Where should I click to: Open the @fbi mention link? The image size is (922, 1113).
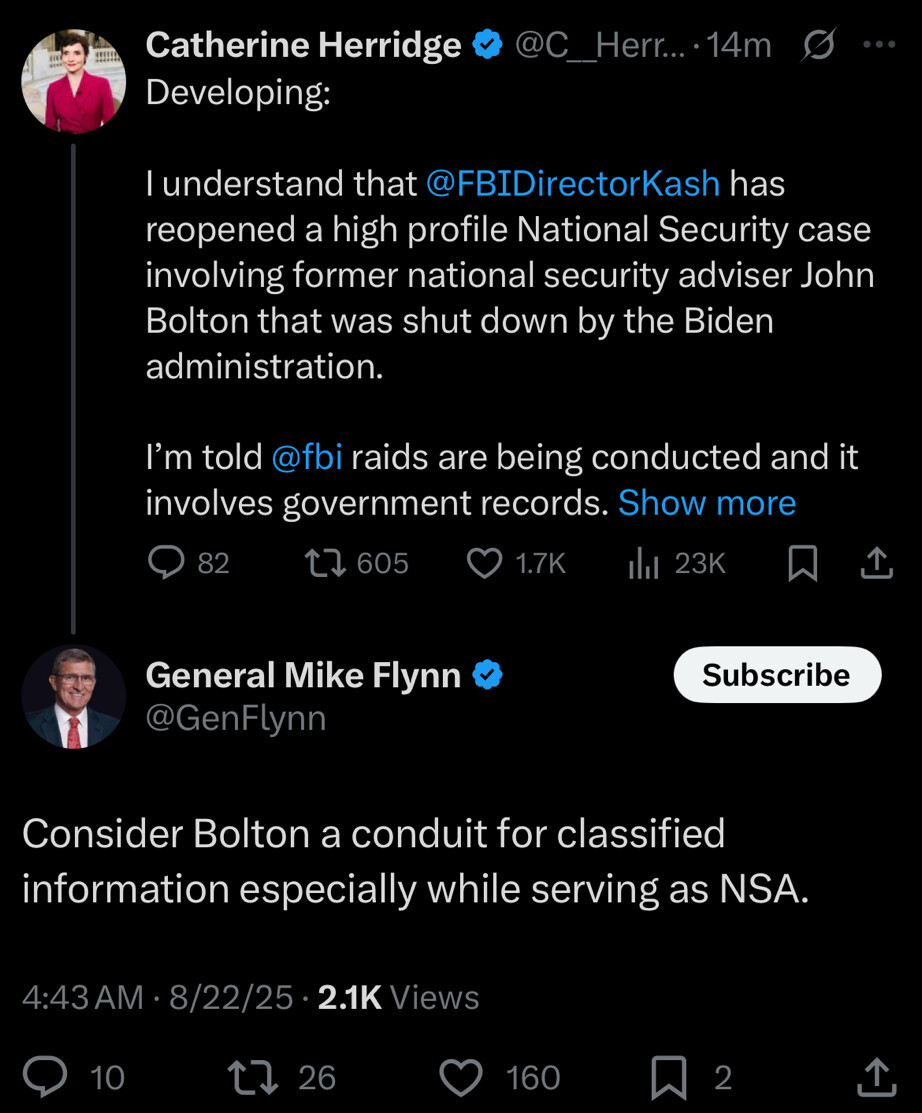[307, 457]
